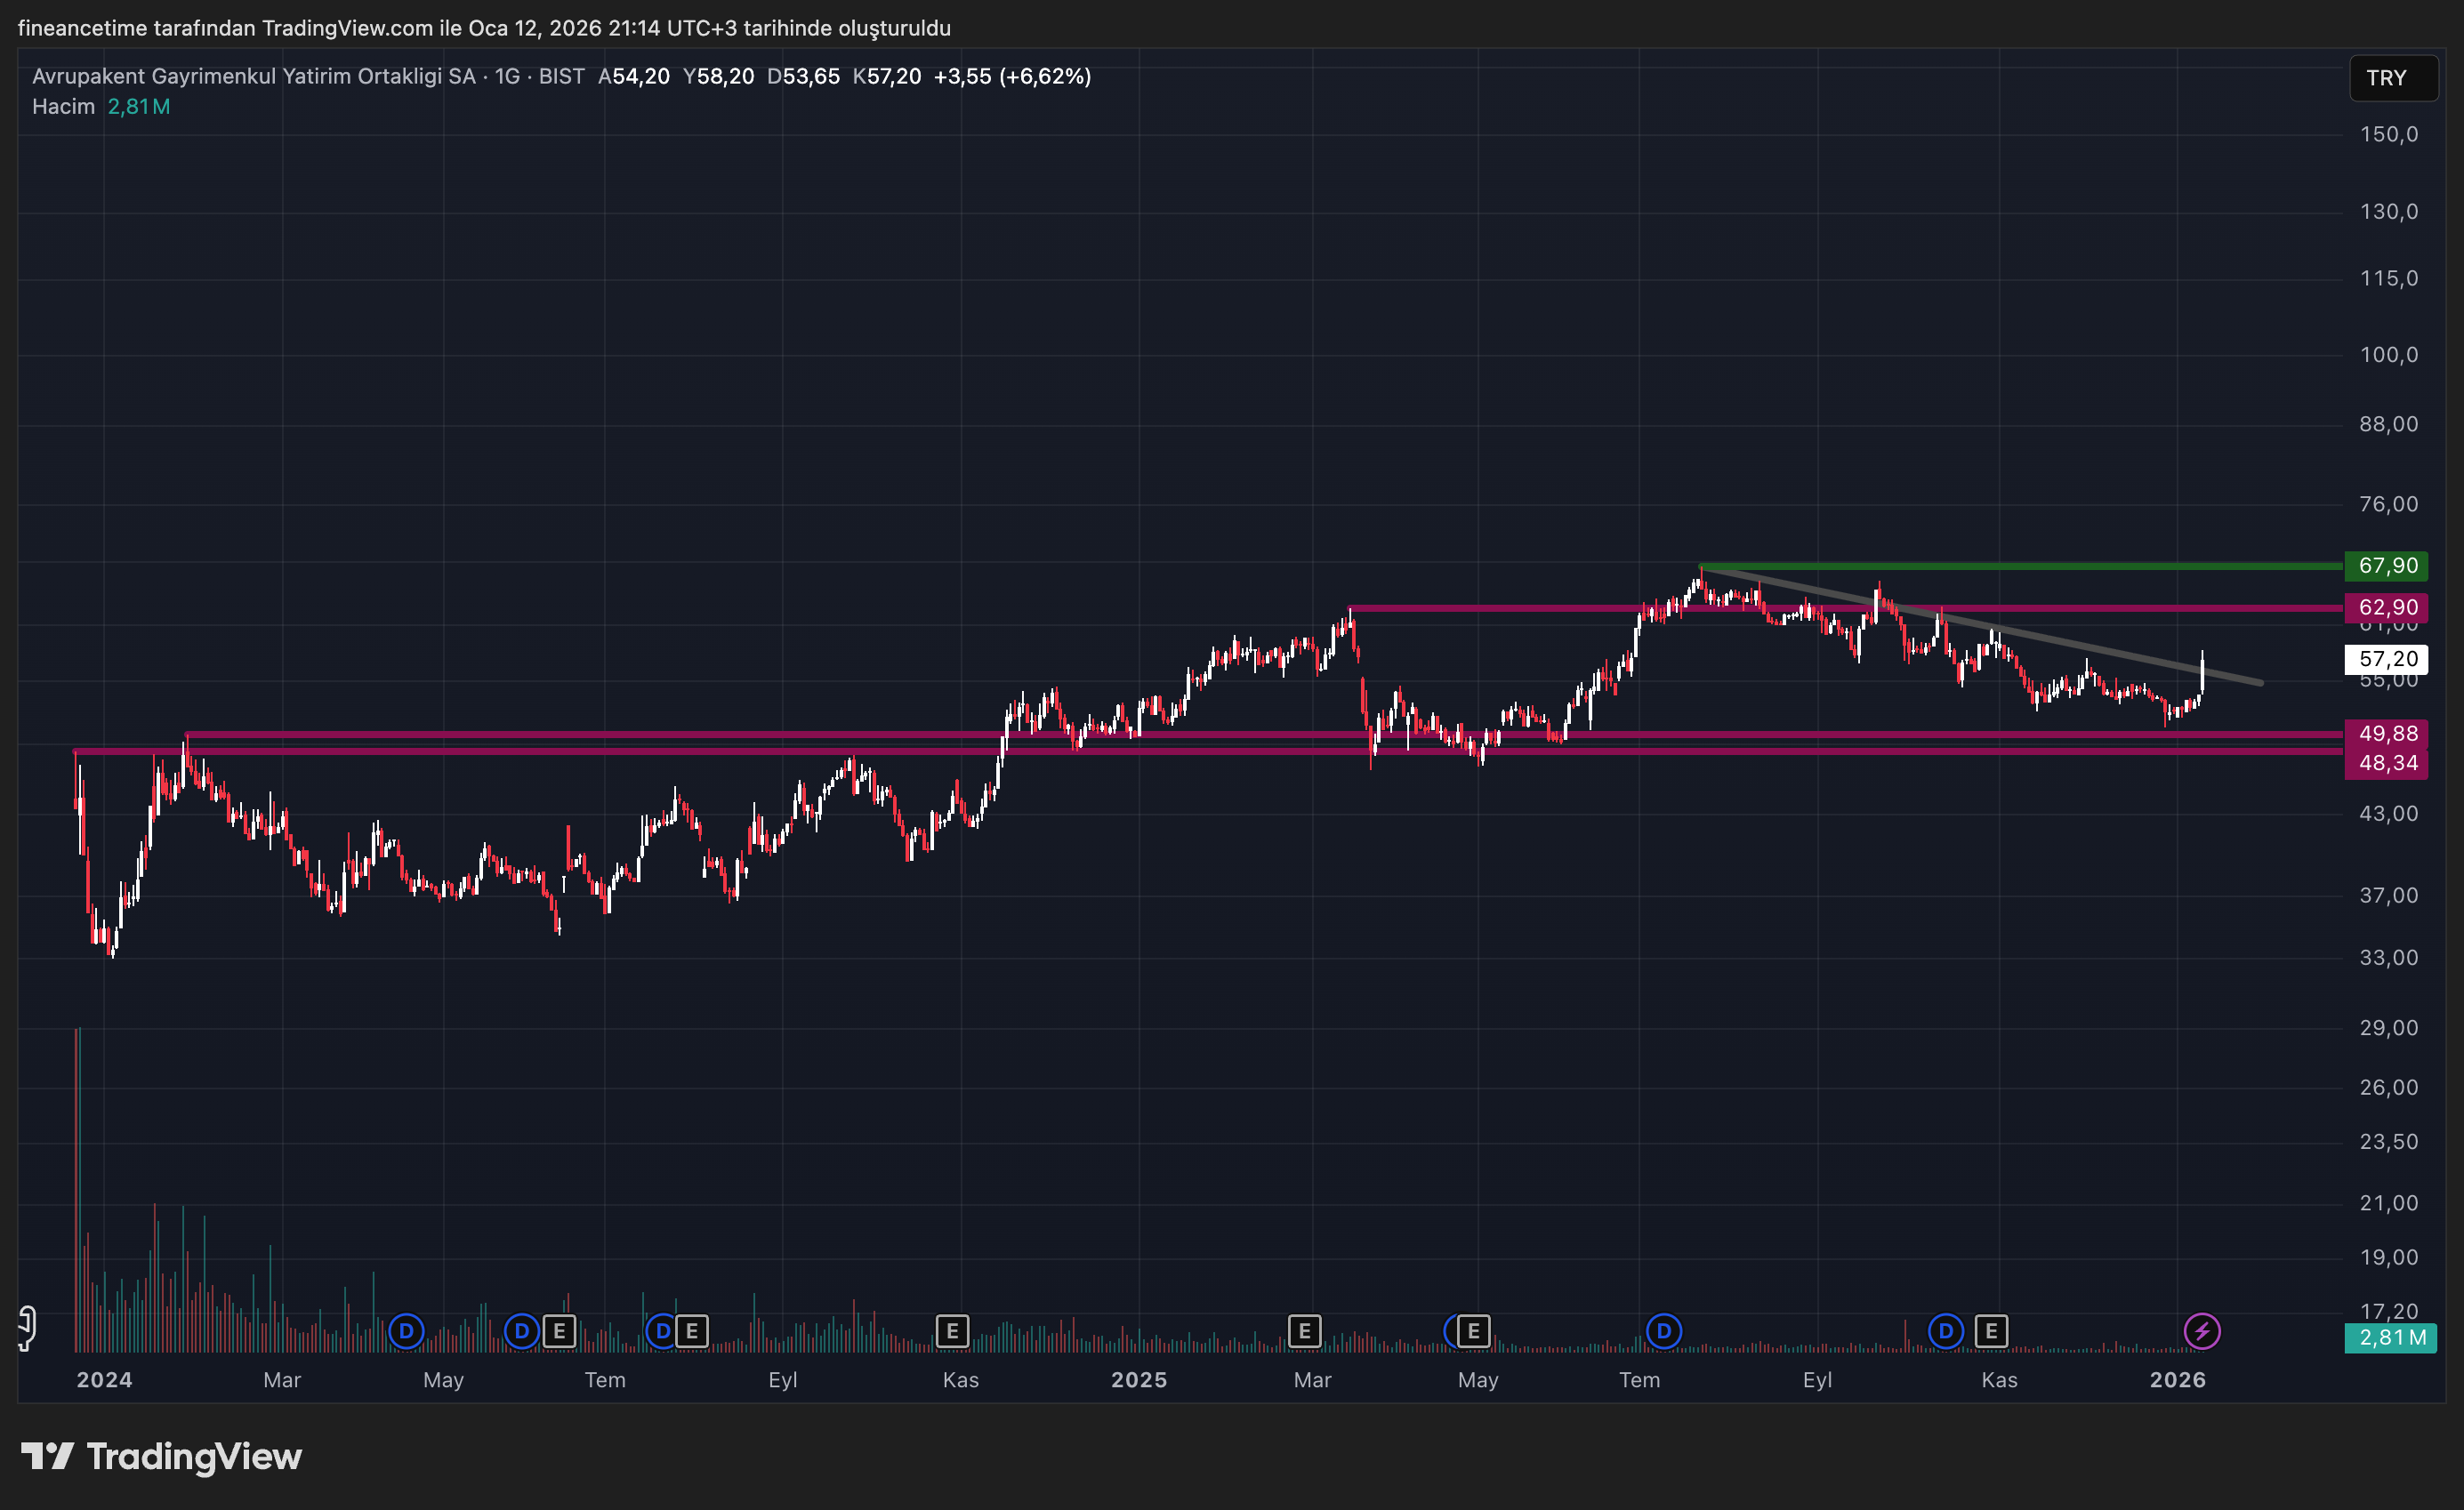Click the earnings E marker near Mar 2025
Image resolution: width=2464 pixels, height=1510 pixels.
1304,1331
